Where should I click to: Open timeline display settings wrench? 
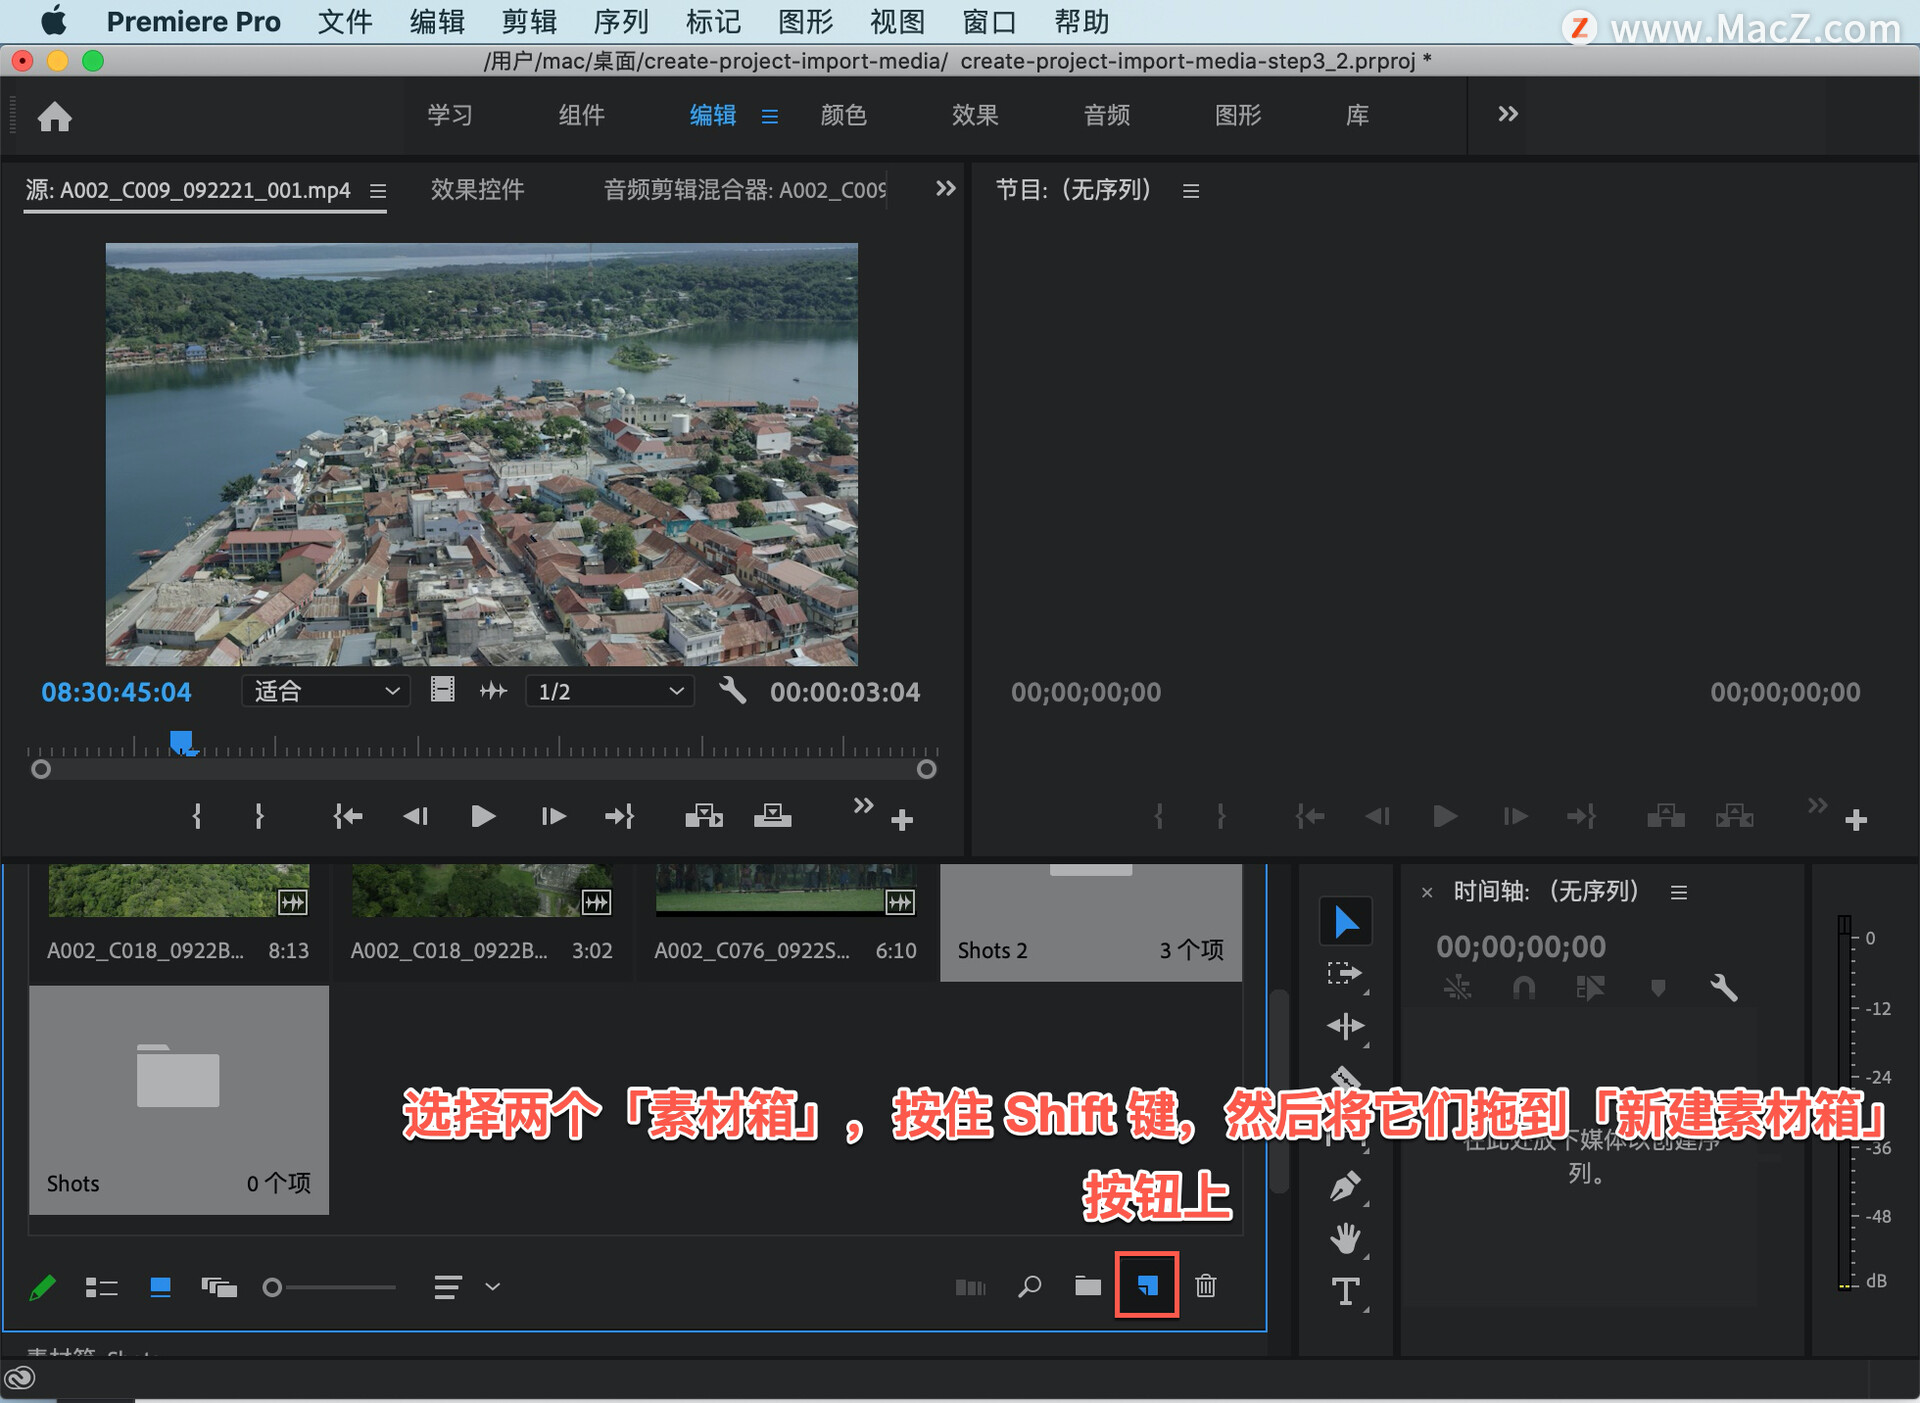pyautogui.click(x=1723, y=988)
